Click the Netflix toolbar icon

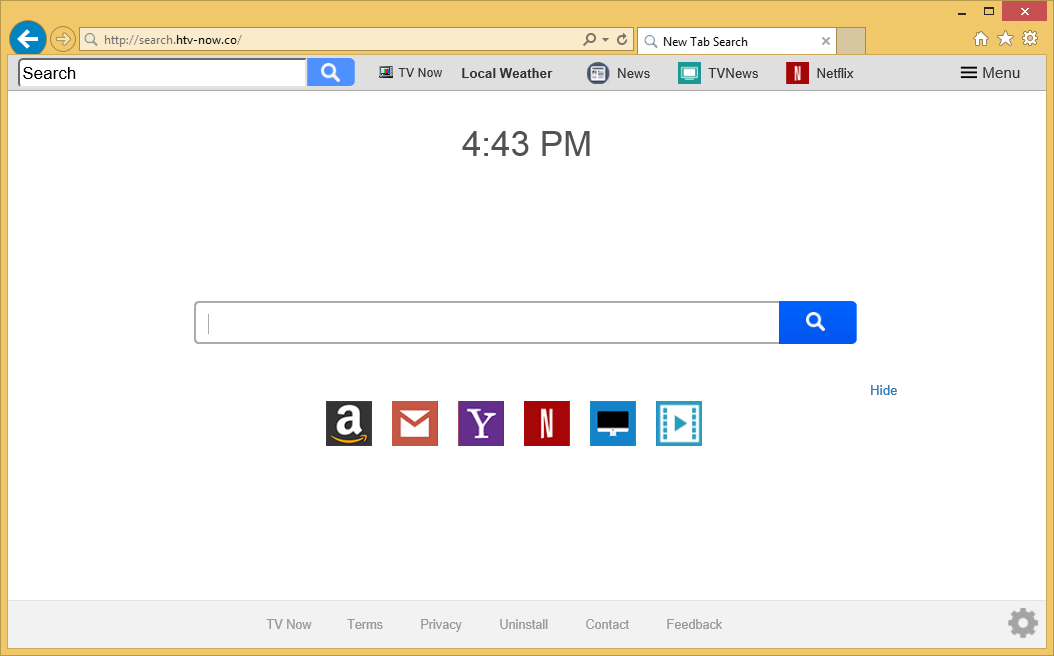tap(797, 73)
